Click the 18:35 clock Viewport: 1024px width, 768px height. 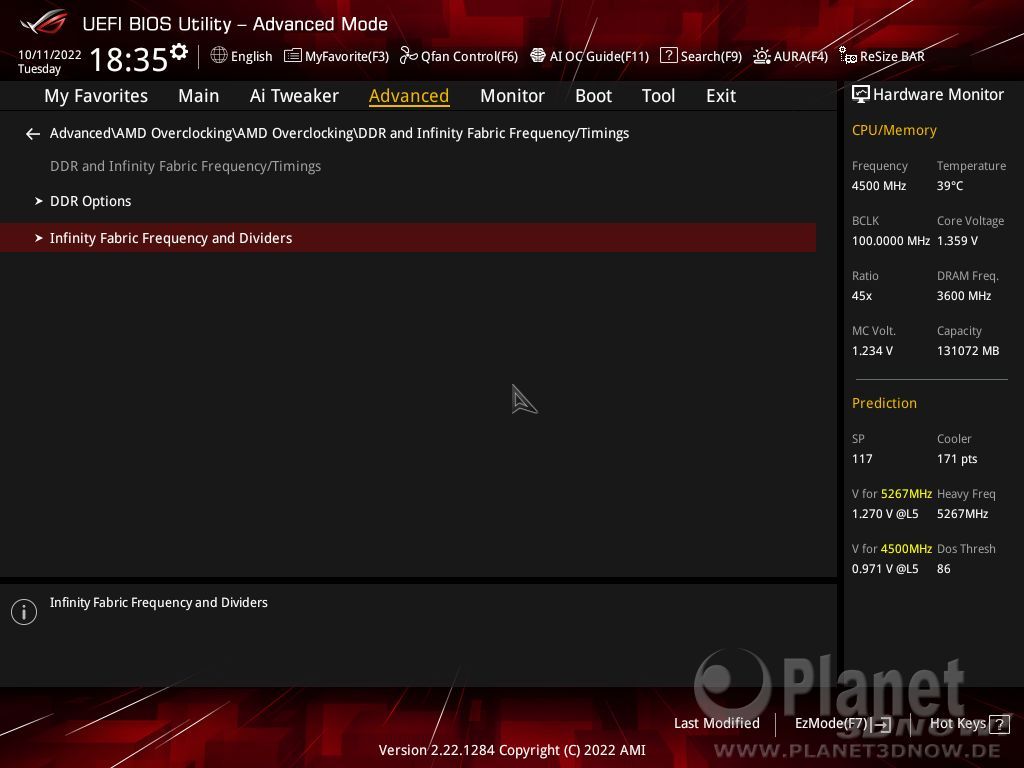point(129,59)
